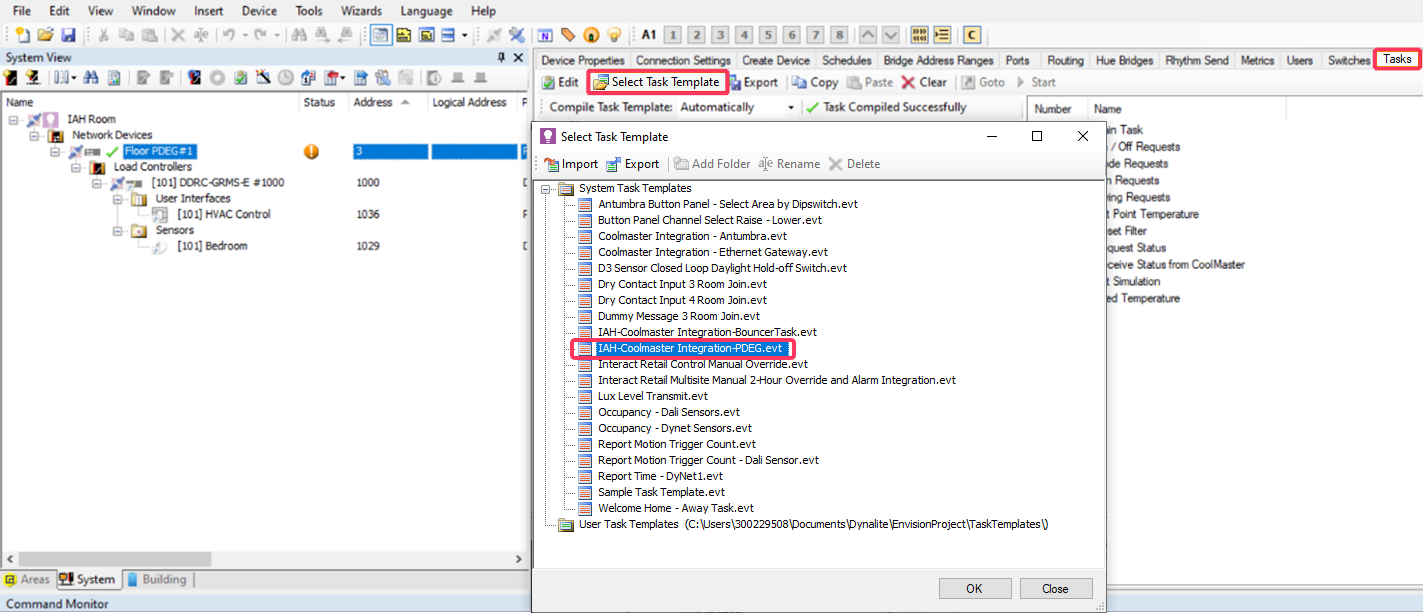This screenshot has width=1423, height=613.
Task: Import a task template file
Action: 571,163
